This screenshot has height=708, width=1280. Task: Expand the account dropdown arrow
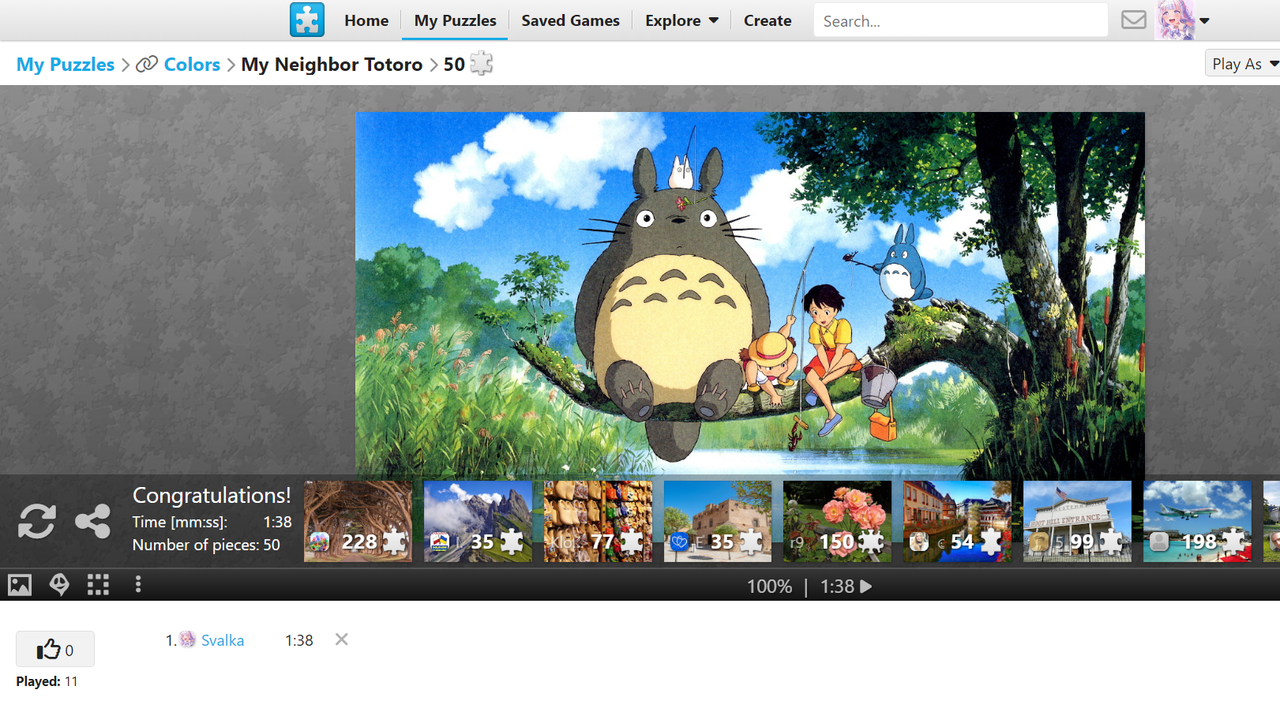[1205, 21]
